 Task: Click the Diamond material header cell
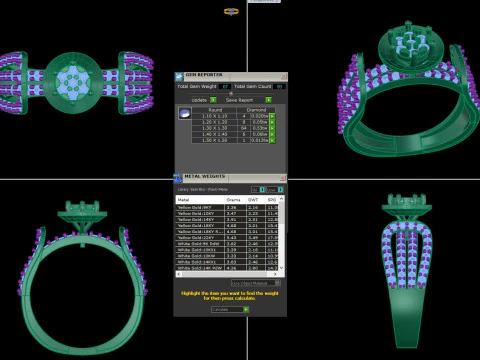click(256, 110)
